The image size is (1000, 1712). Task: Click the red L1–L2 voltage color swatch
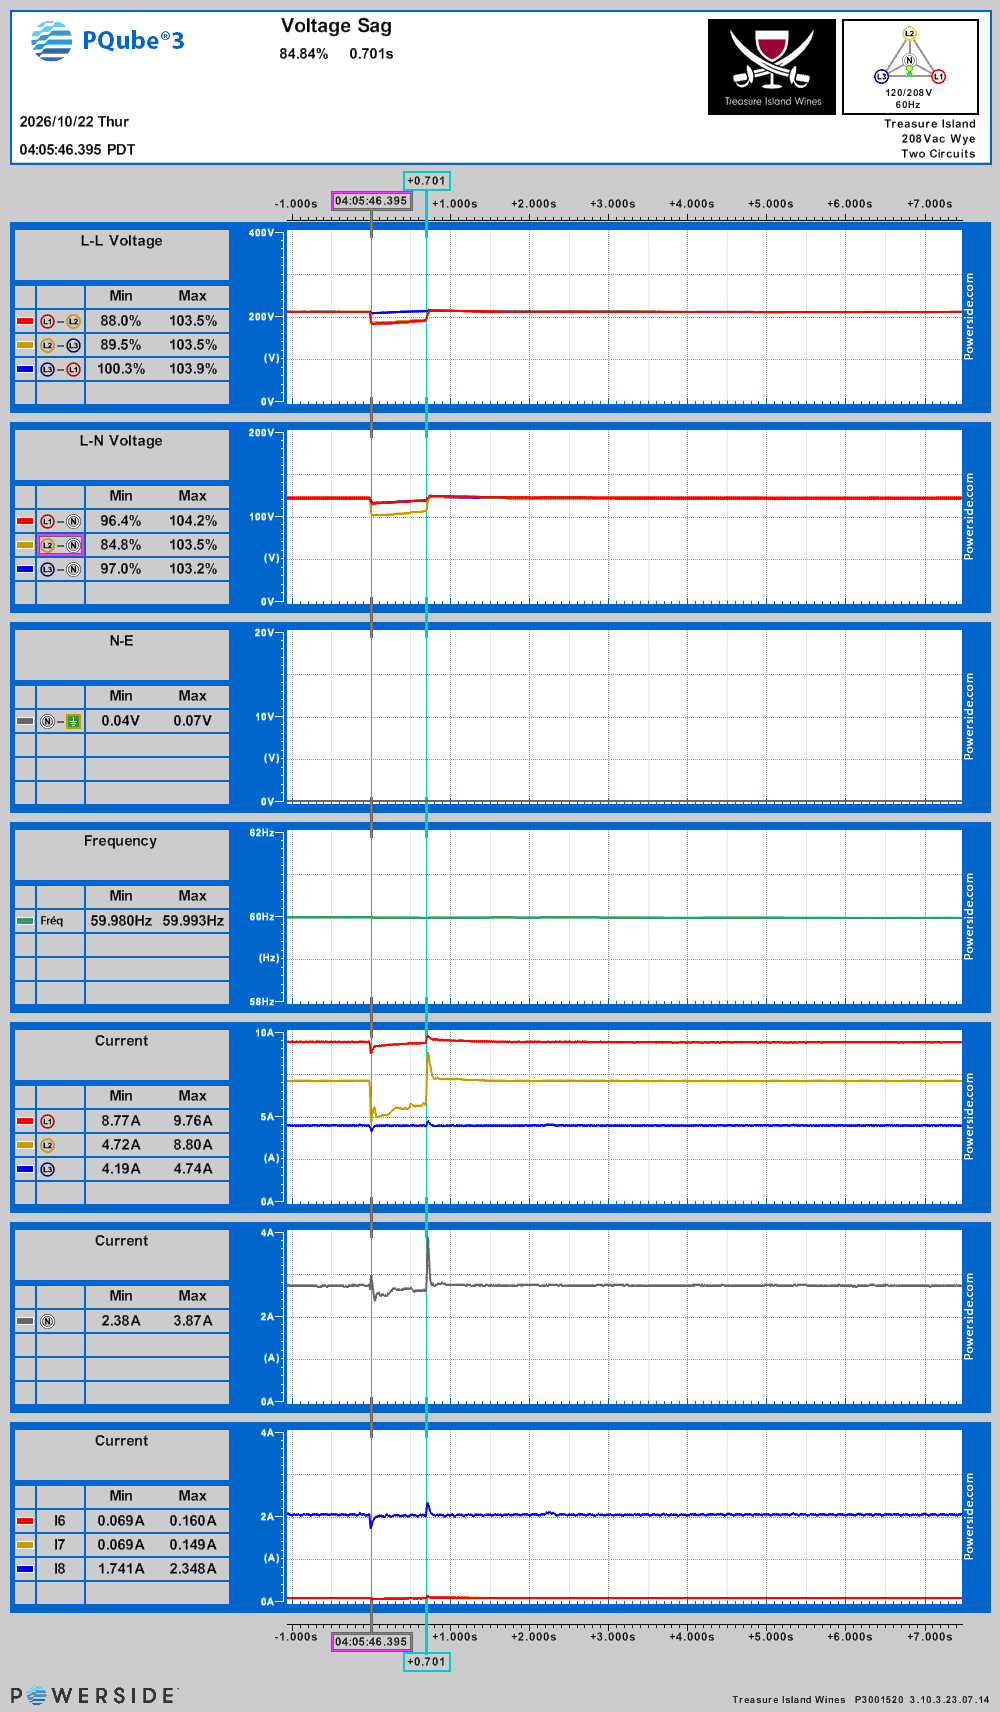(25, 321)
